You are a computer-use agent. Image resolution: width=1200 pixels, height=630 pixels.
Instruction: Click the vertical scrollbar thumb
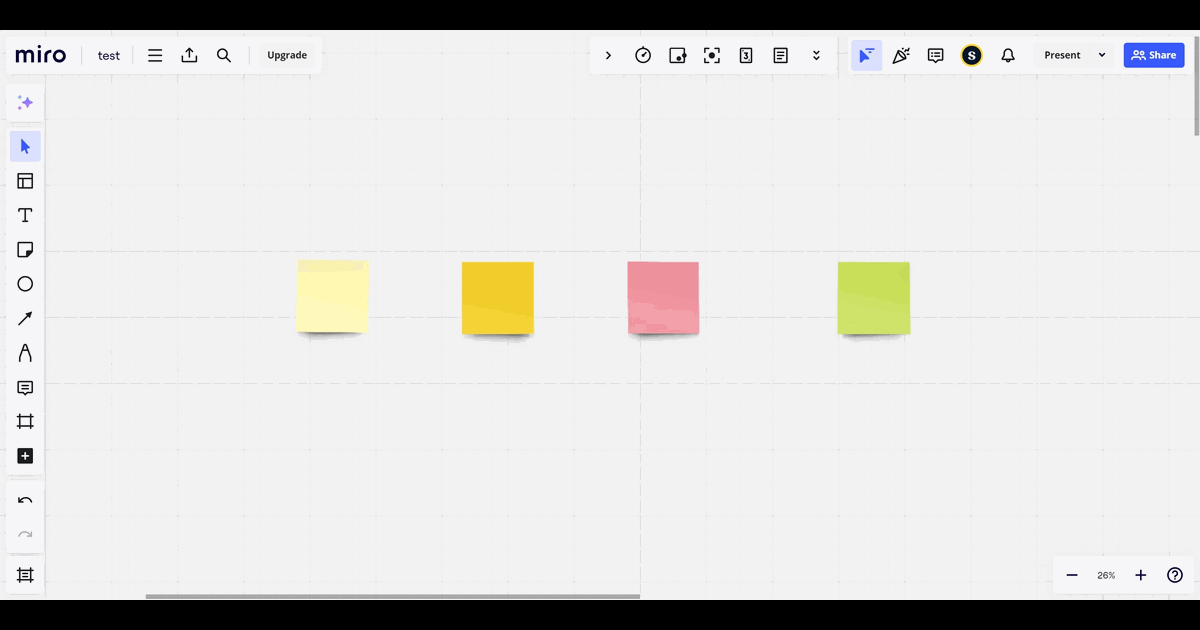point(1197,85)
